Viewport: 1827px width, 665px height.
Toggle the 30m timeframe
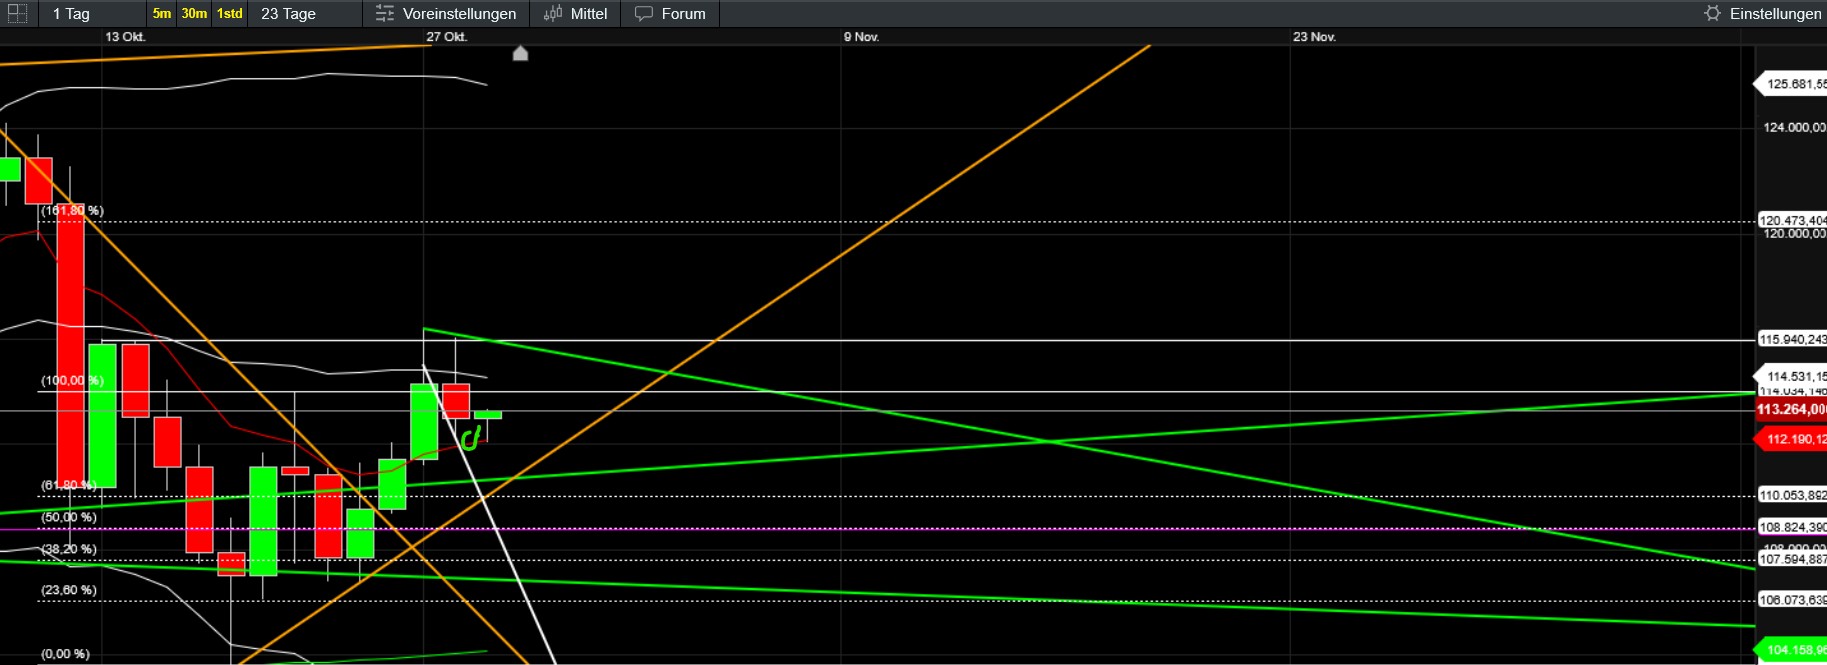(194, 13)
